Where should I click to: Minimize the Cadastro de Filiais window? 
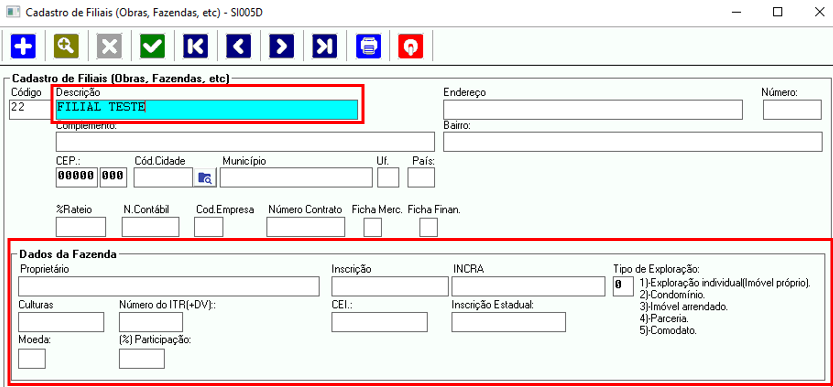pyautogui.click(x=736, y=12)
